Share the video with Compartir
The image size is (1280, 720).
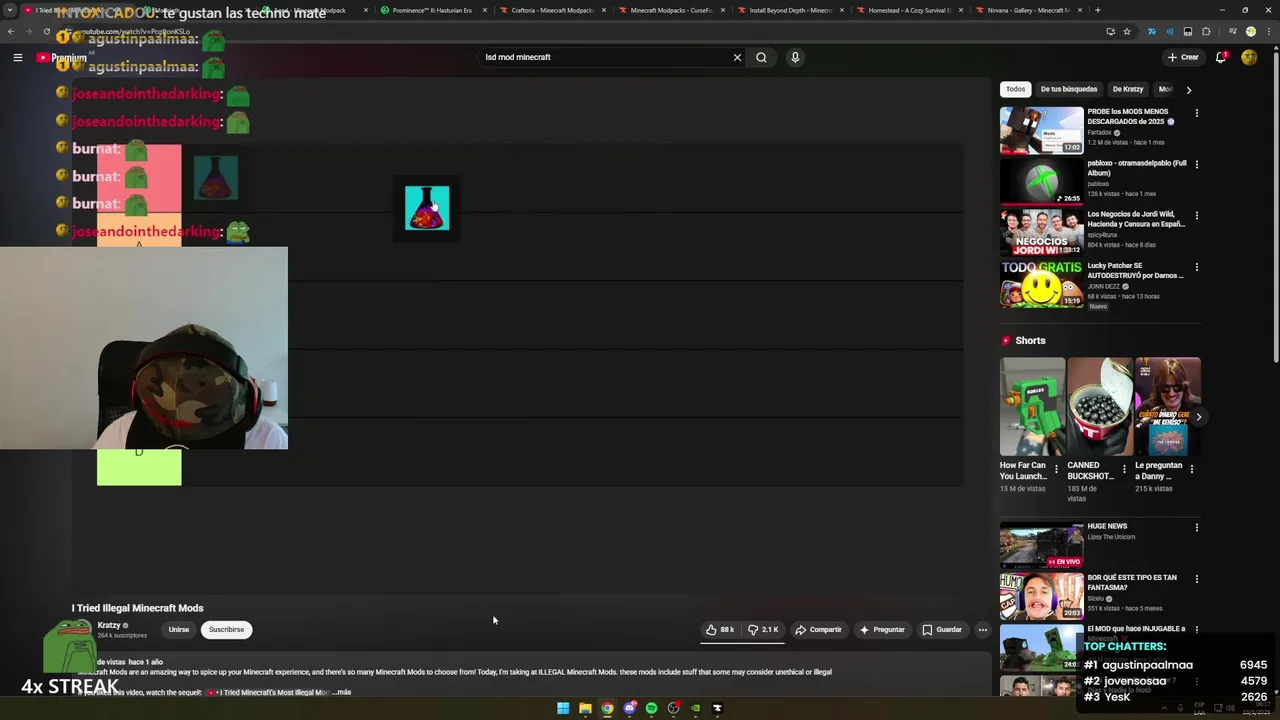click(818, 629)
